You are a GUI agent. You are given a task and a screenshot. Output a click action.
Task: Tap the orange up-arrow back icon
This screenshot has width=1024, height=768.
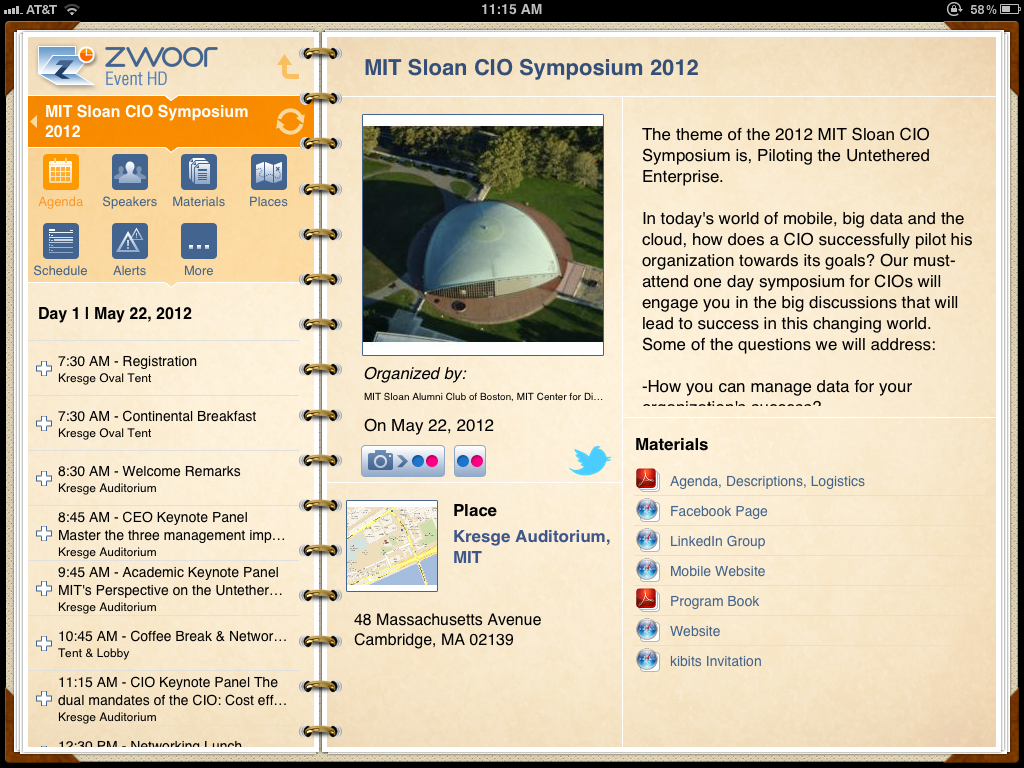tap(287, 67)
